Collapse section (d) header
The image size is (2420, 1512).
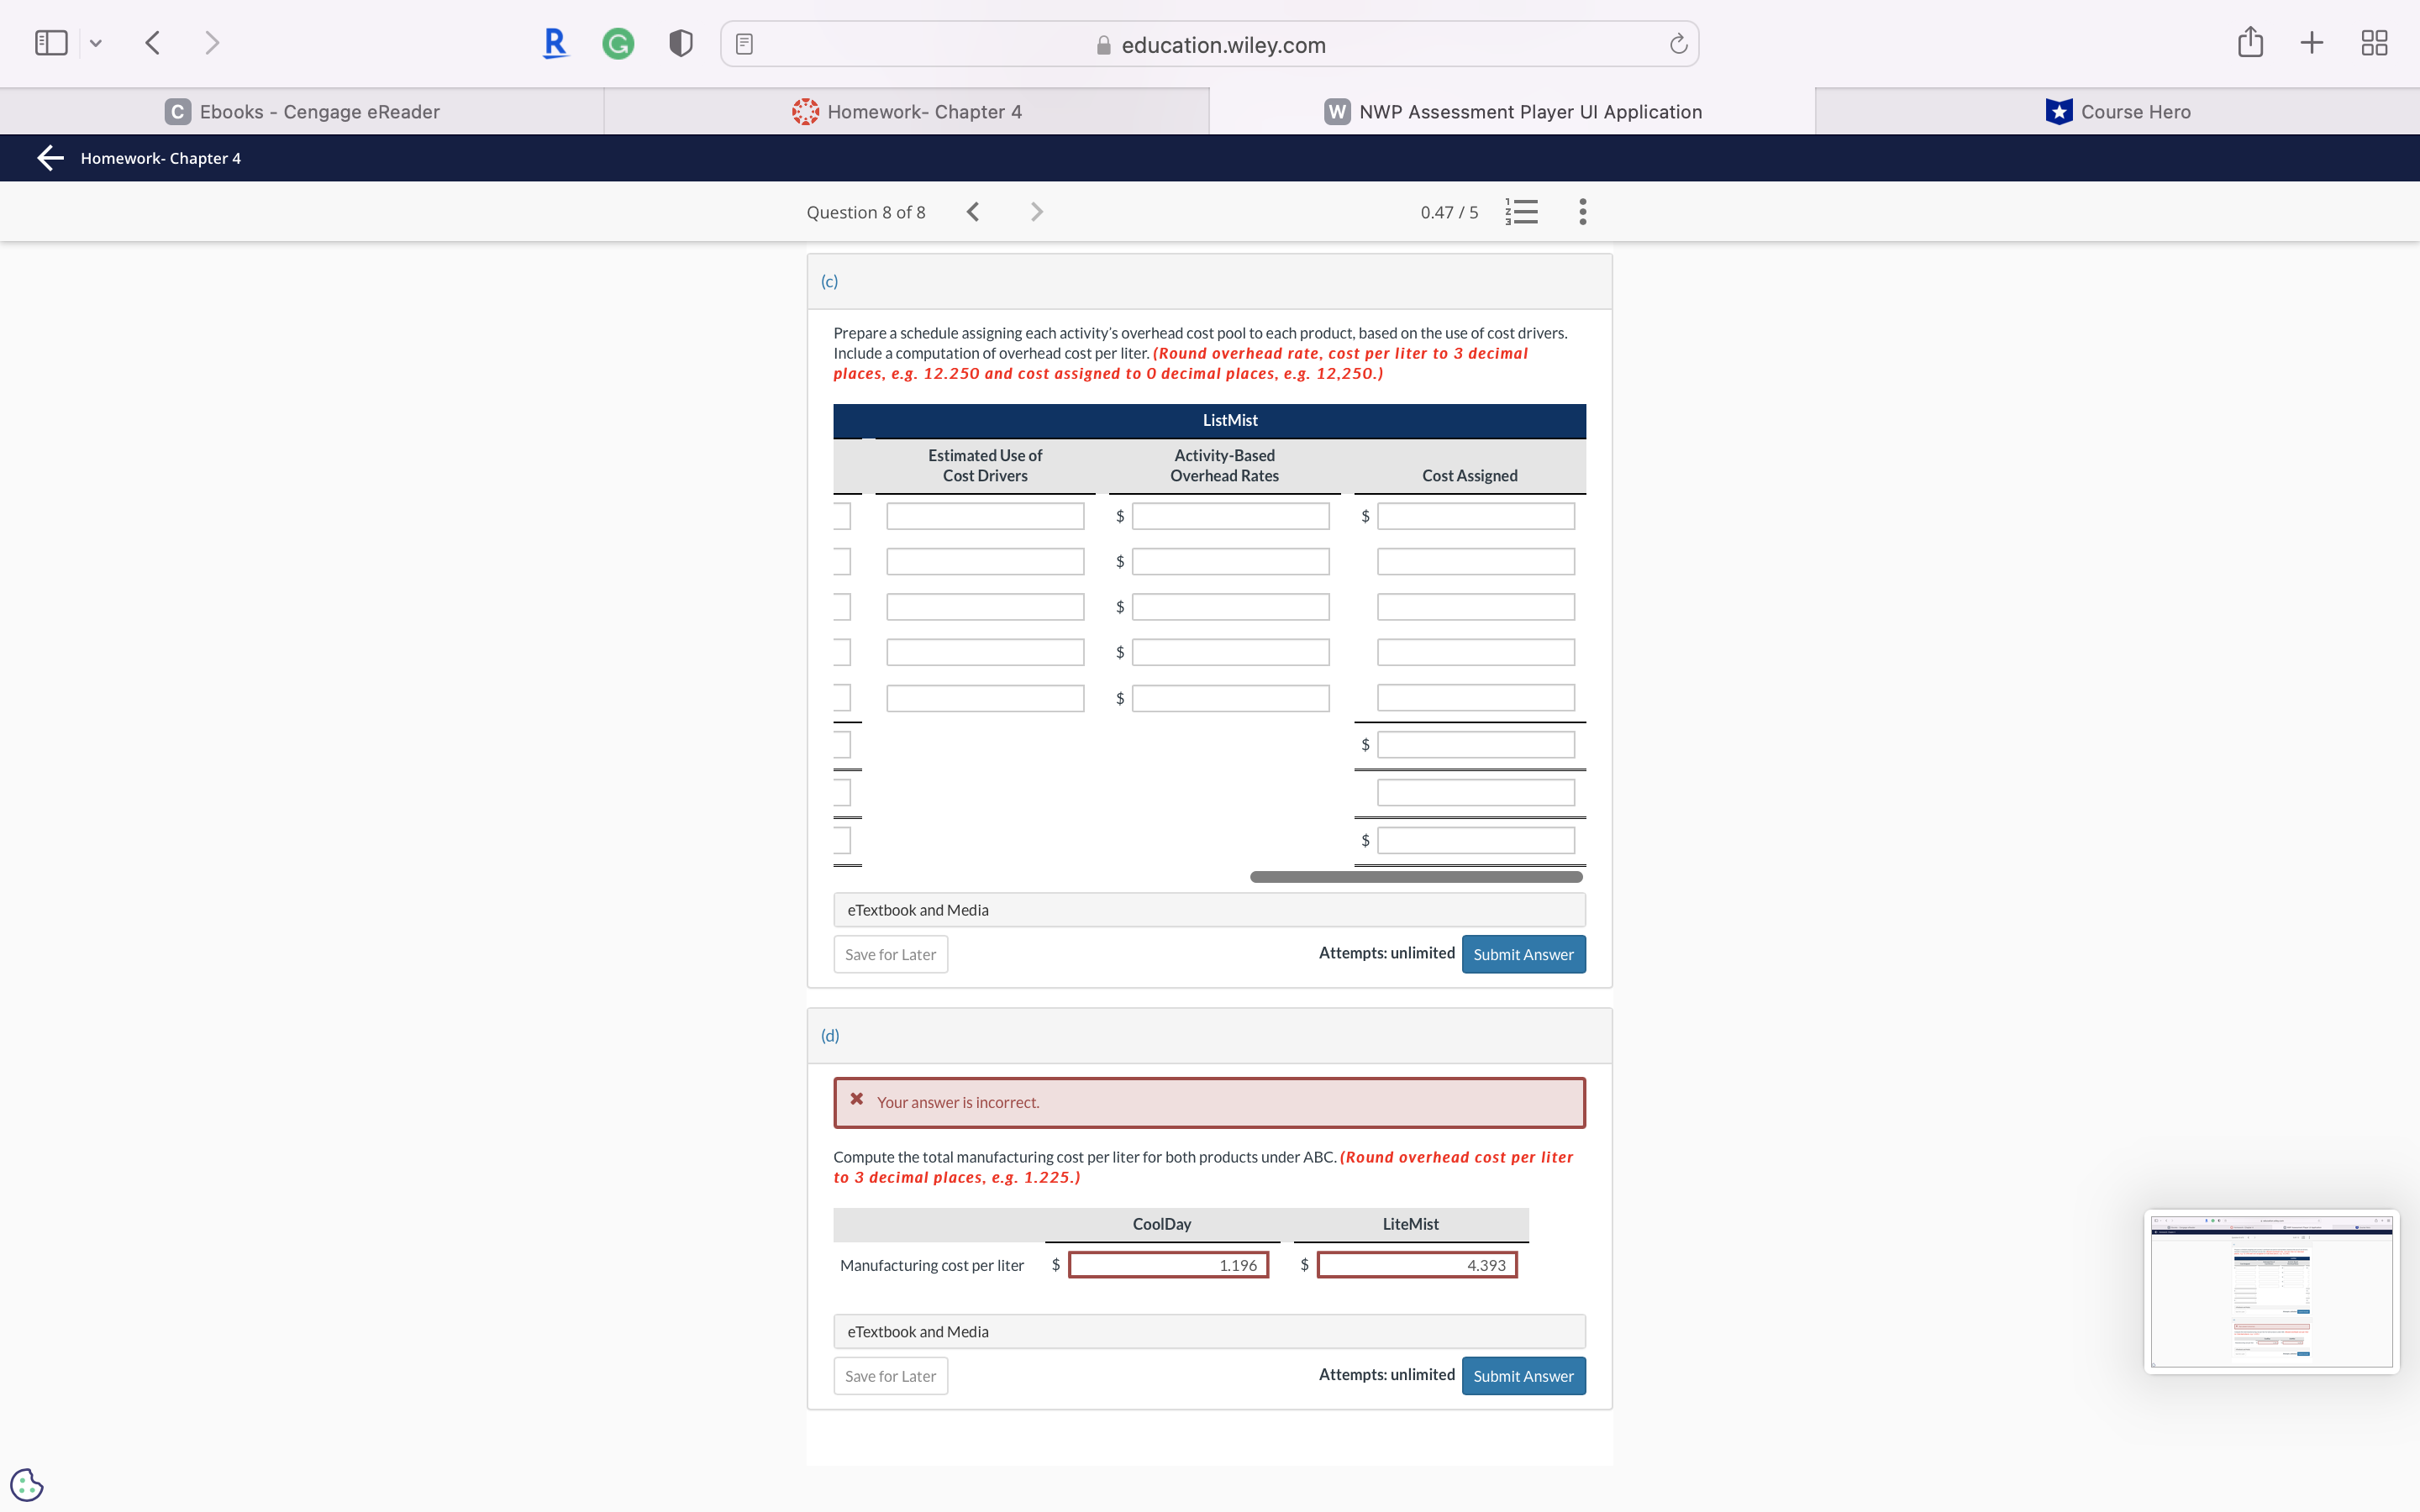pyautogui.click(x=1209, y=1036)
